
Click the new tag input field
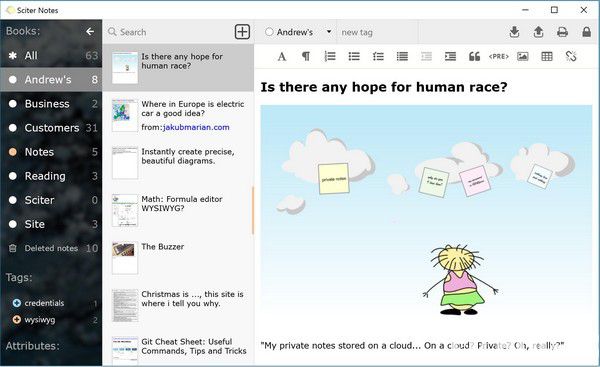377,32
